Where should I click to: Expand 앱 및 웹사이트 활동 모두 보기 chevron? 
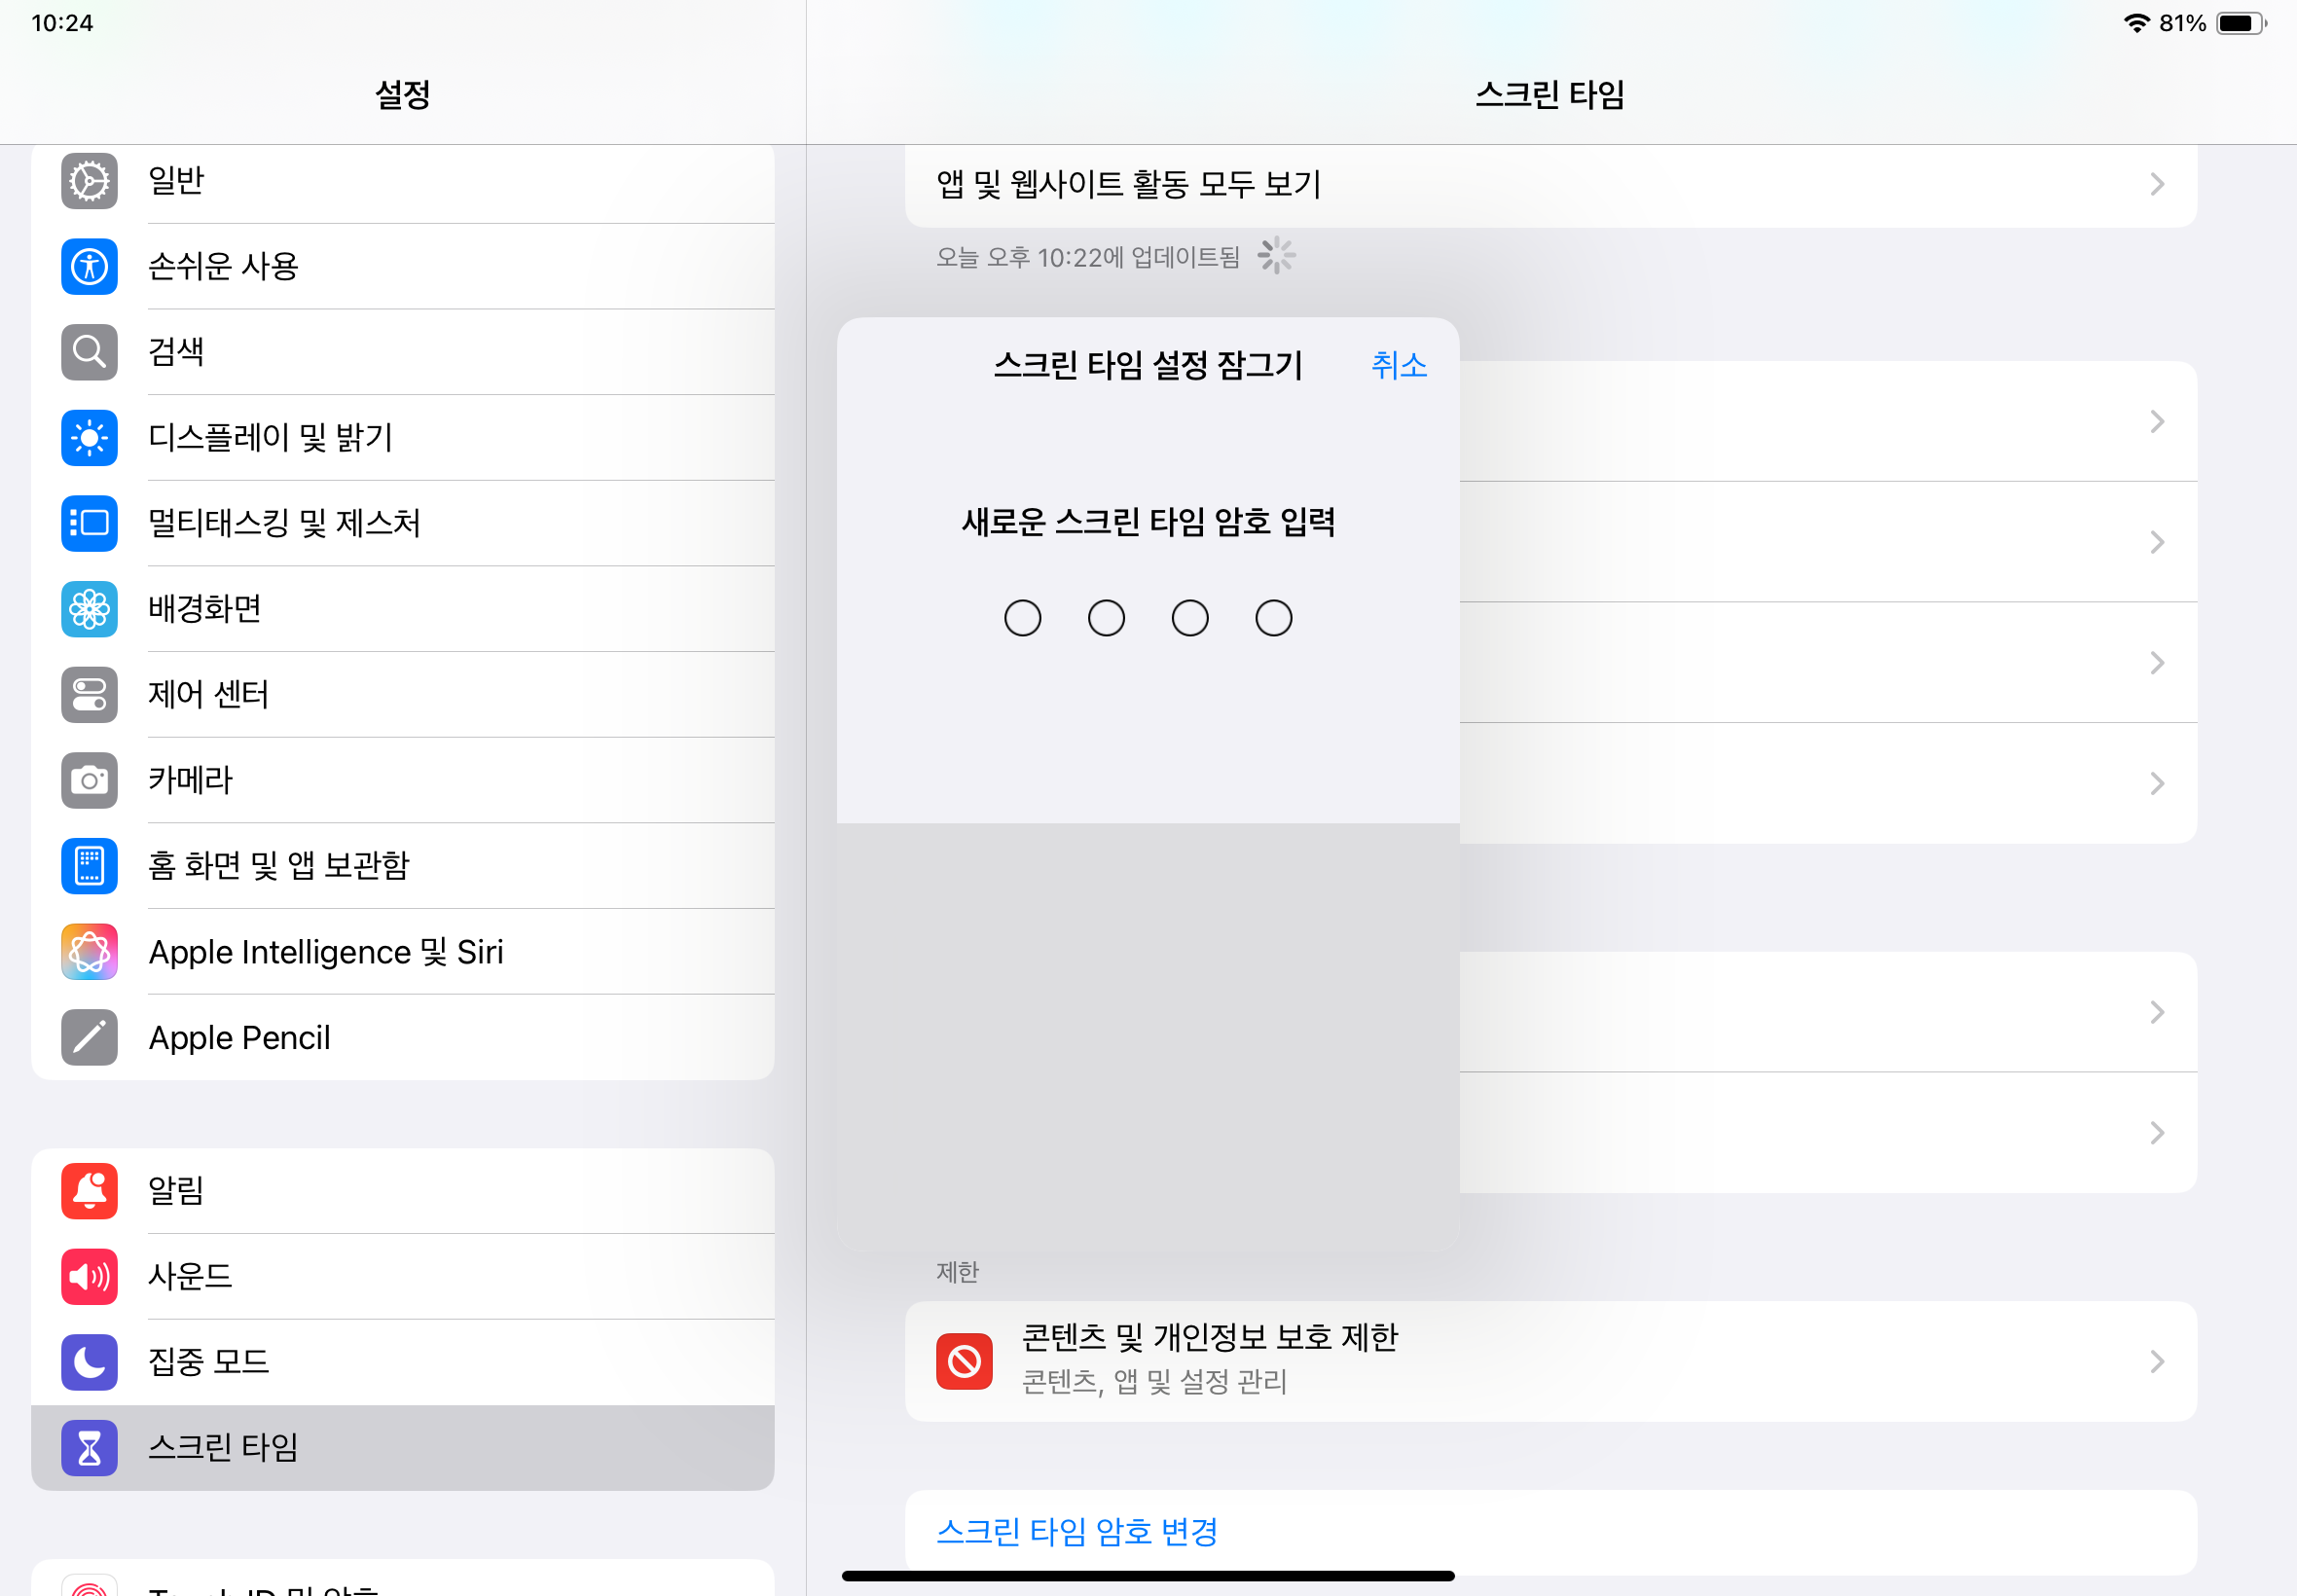coord(2157,184)
